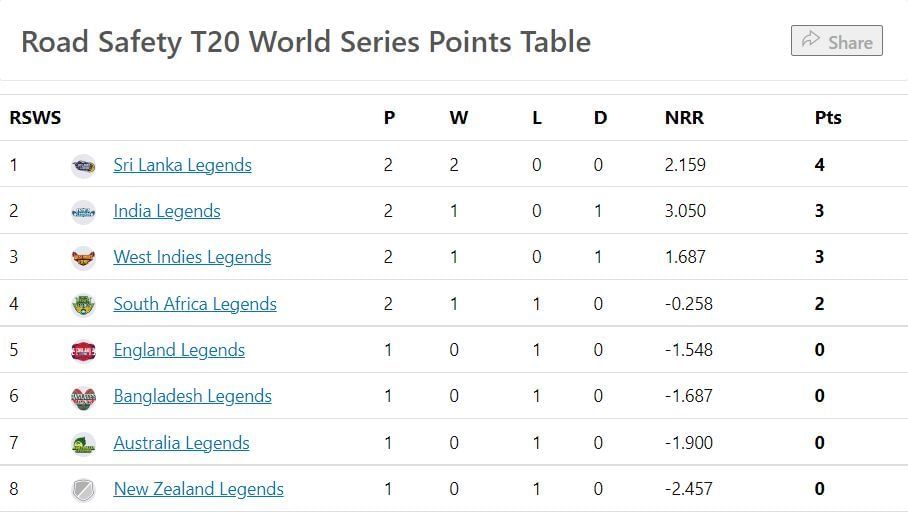
Task: Click the Pts column header
Action: click(828, 117)
